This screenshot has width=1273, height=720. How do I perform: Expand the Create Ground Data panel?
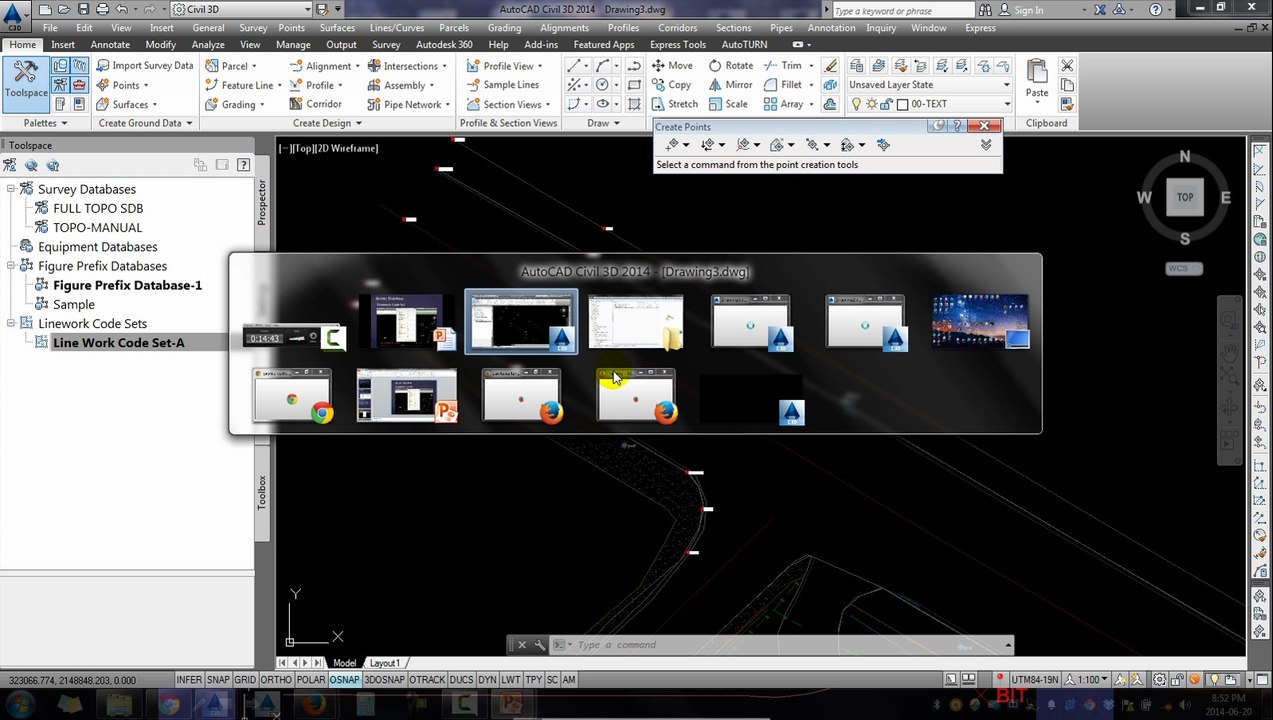coord(145,123)
